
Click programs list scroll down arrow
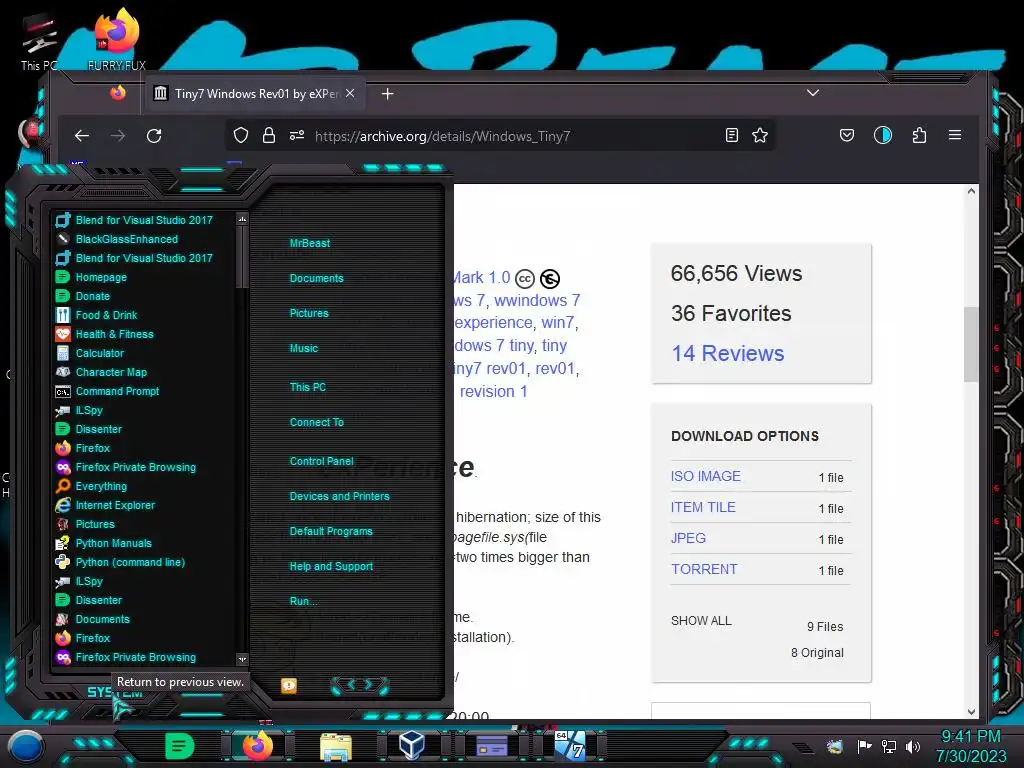[242, 660]
